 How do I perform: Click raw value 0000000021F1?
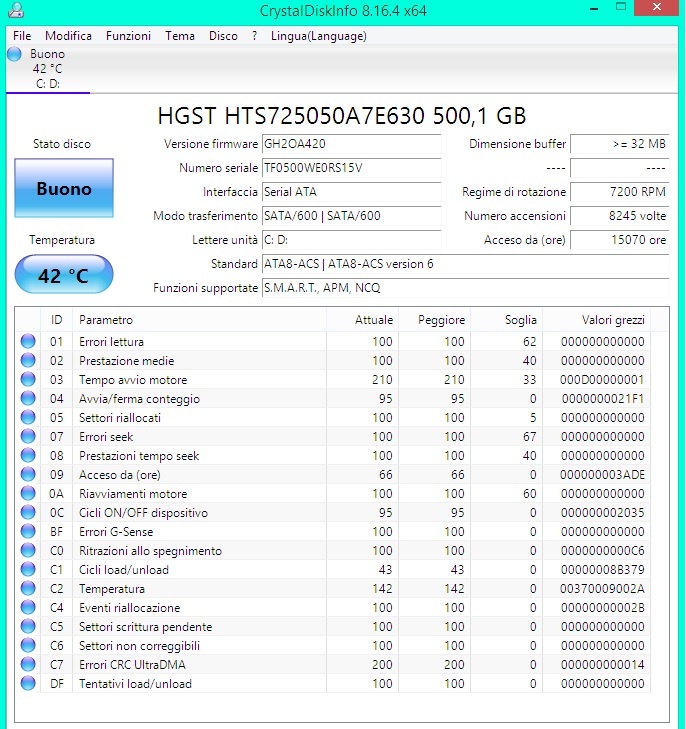tap(603, 399)
